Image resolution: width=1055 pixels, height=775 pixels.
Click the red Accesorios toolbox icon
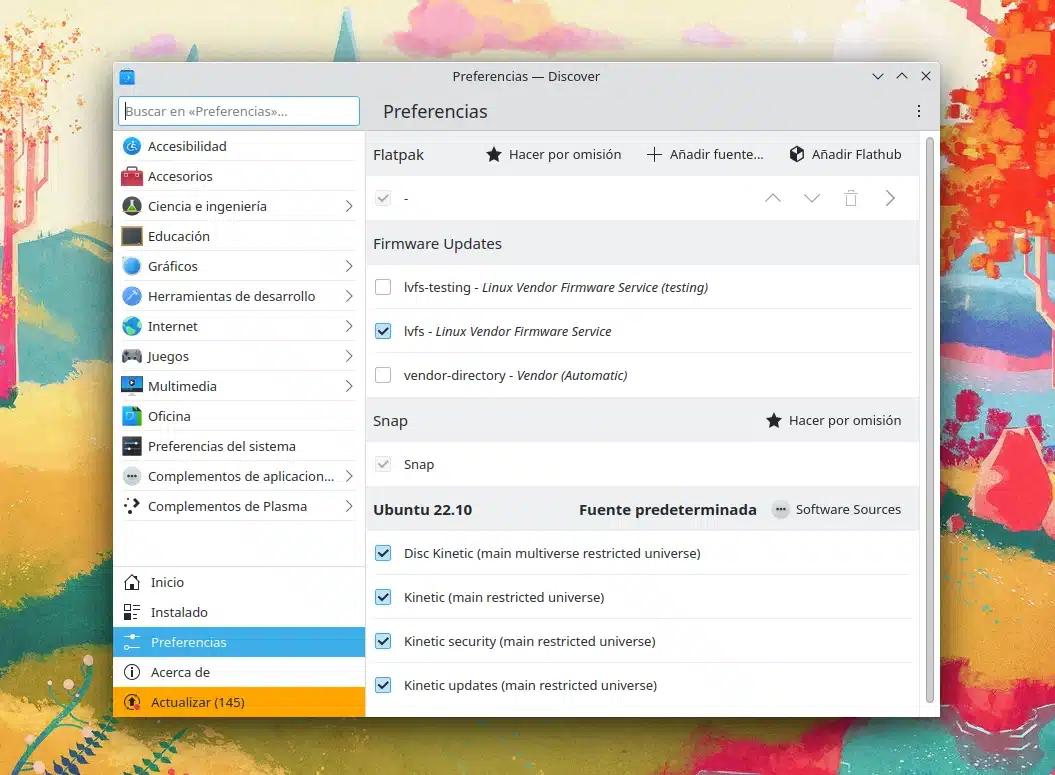pyautogui.click(x=132, y=176)
